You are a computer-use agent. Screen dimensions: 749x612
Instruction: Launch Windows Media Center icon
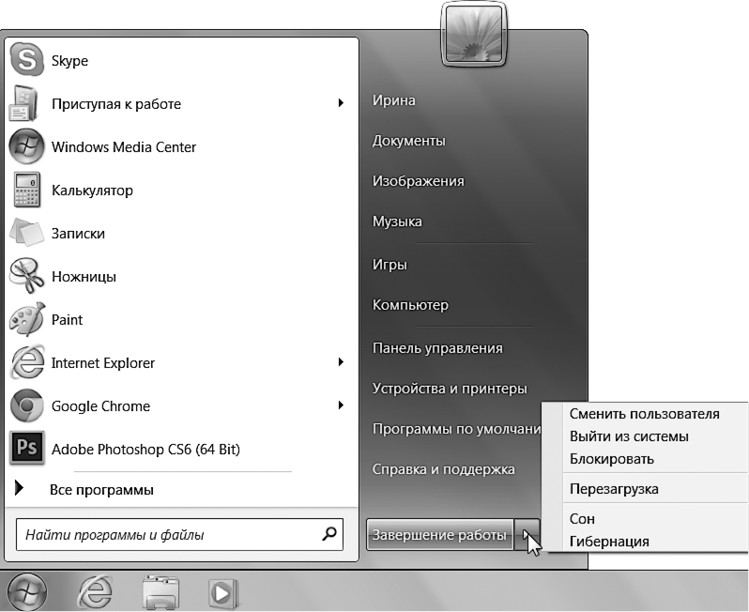pyautogui.click(x=26, y=147)
